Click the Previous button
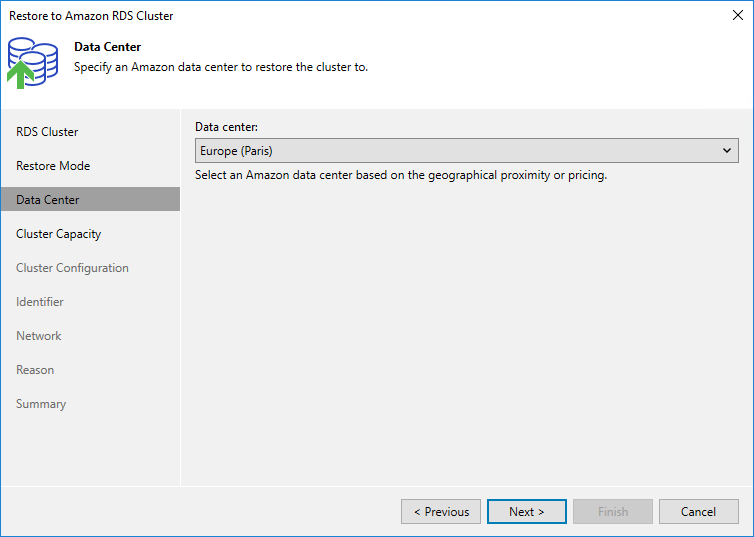 click(441, 512)
